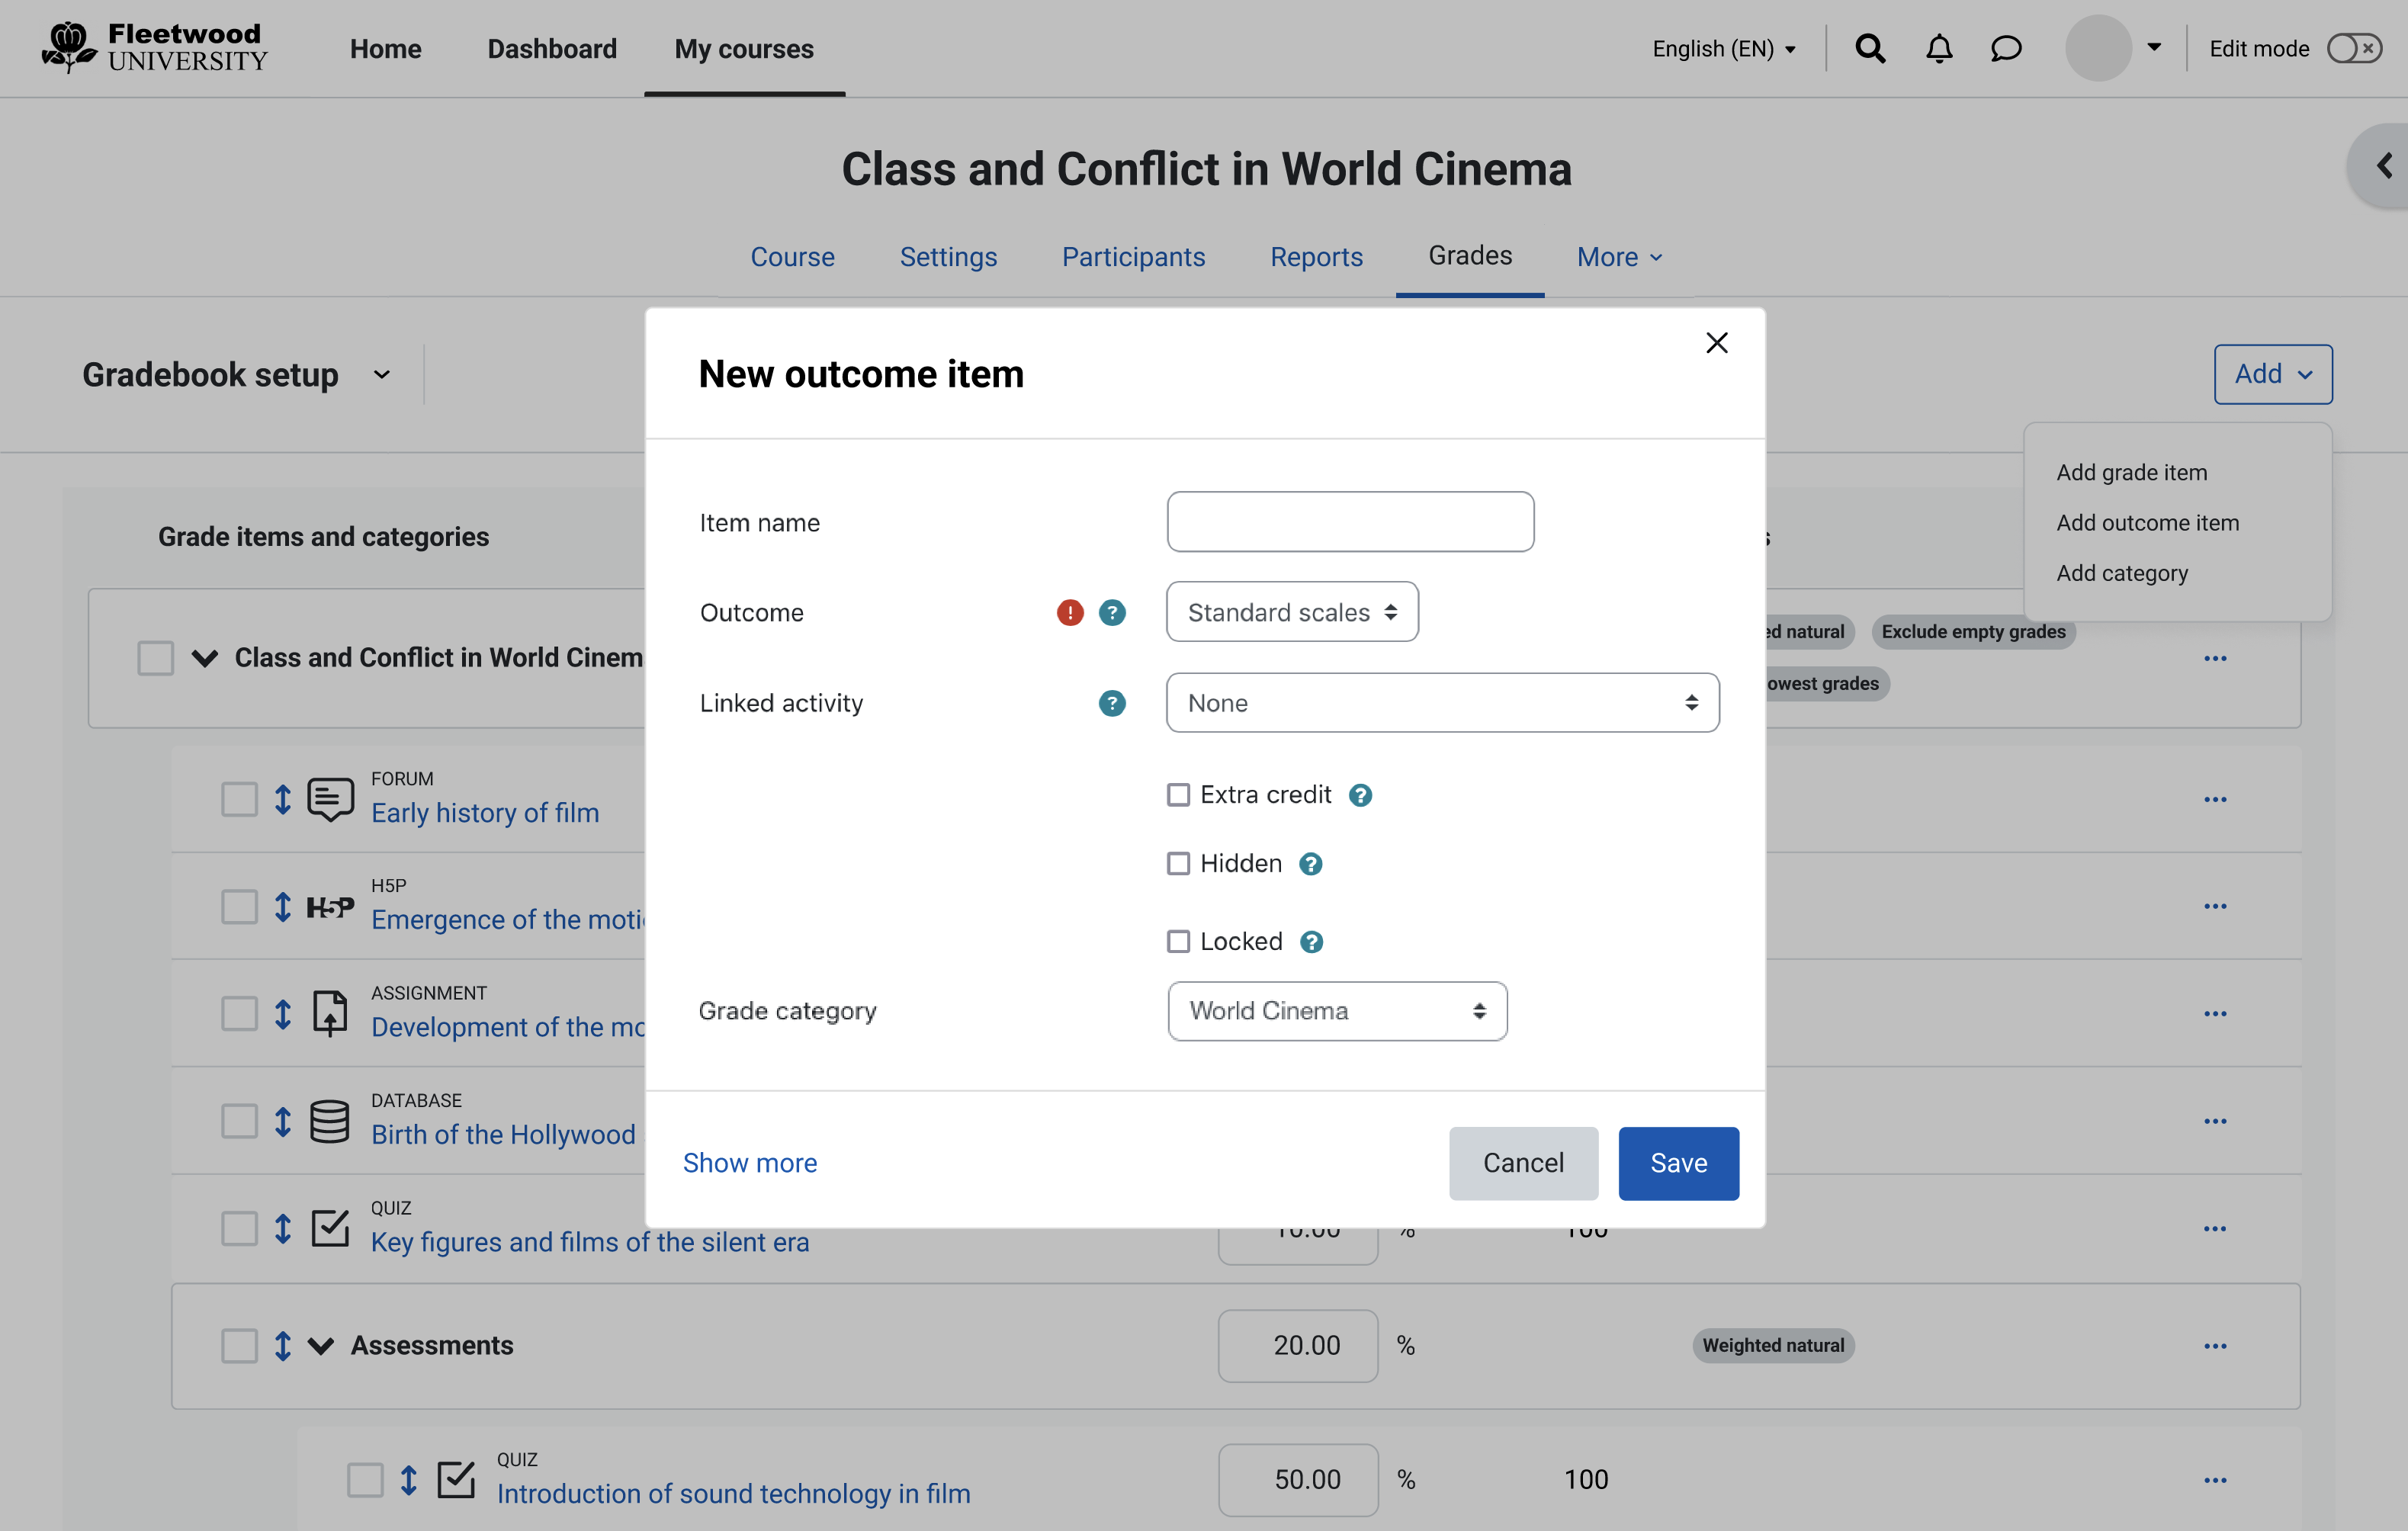The image size is (2408, 1531).
Task: Open help for the Outcome field
Action: pos(1112,612)
